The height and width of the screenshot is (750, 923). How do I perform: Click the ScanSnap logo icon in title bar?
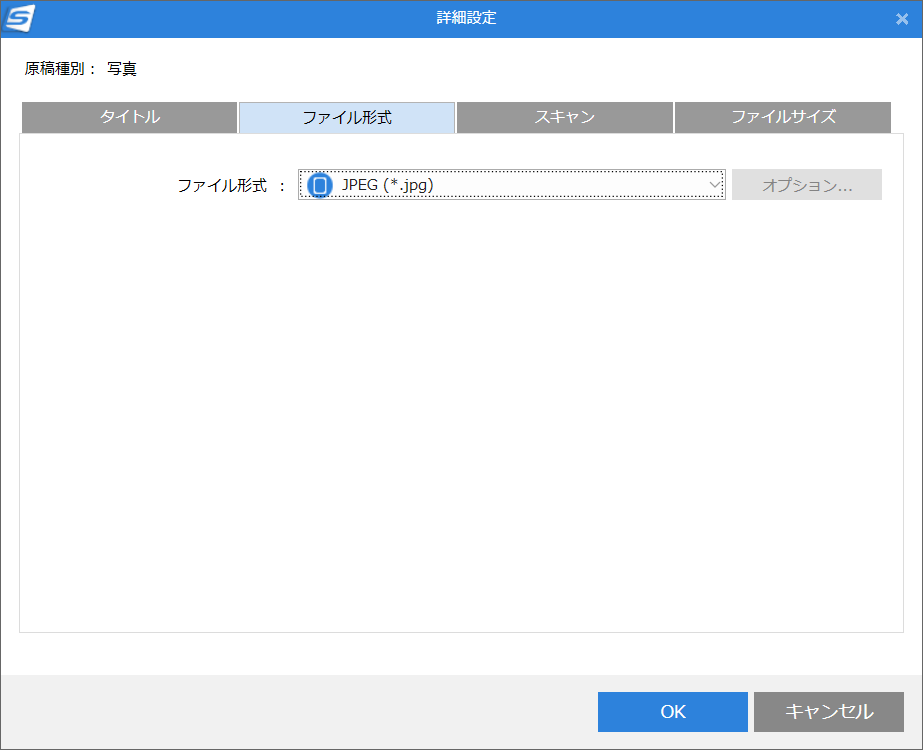19,18
